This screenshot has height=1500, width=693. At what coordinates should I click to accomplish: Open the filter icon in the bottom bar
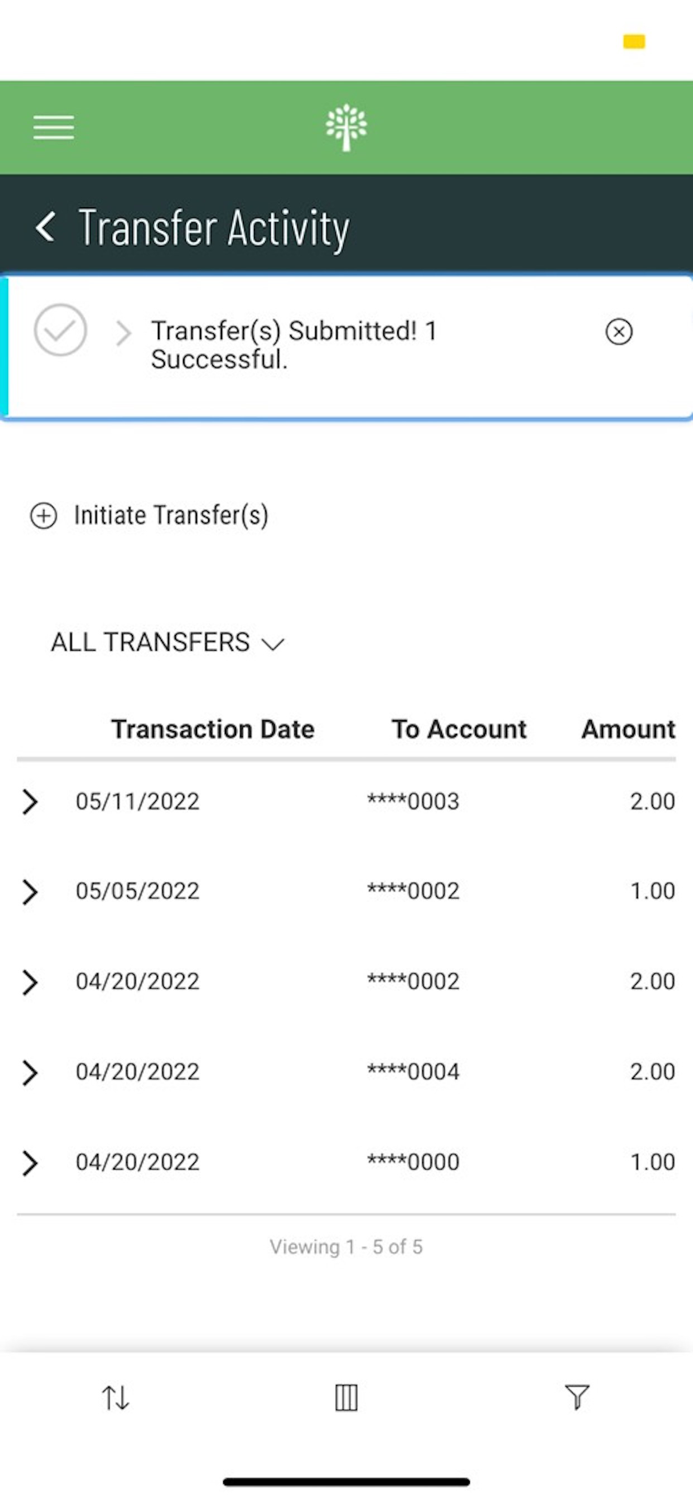578,1397
